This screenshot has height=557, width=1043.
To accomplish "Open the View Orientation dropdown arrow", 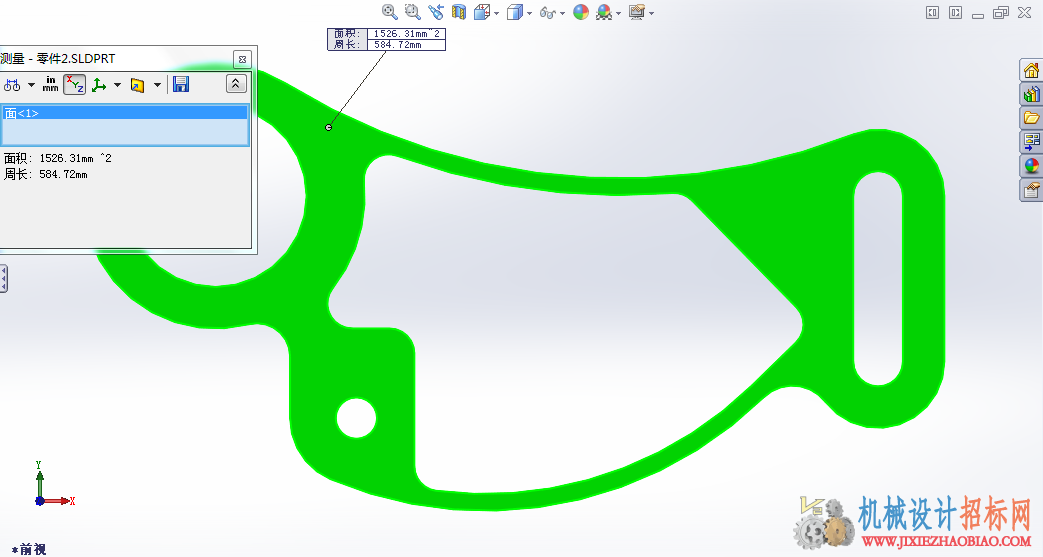I will click(496, 13).
